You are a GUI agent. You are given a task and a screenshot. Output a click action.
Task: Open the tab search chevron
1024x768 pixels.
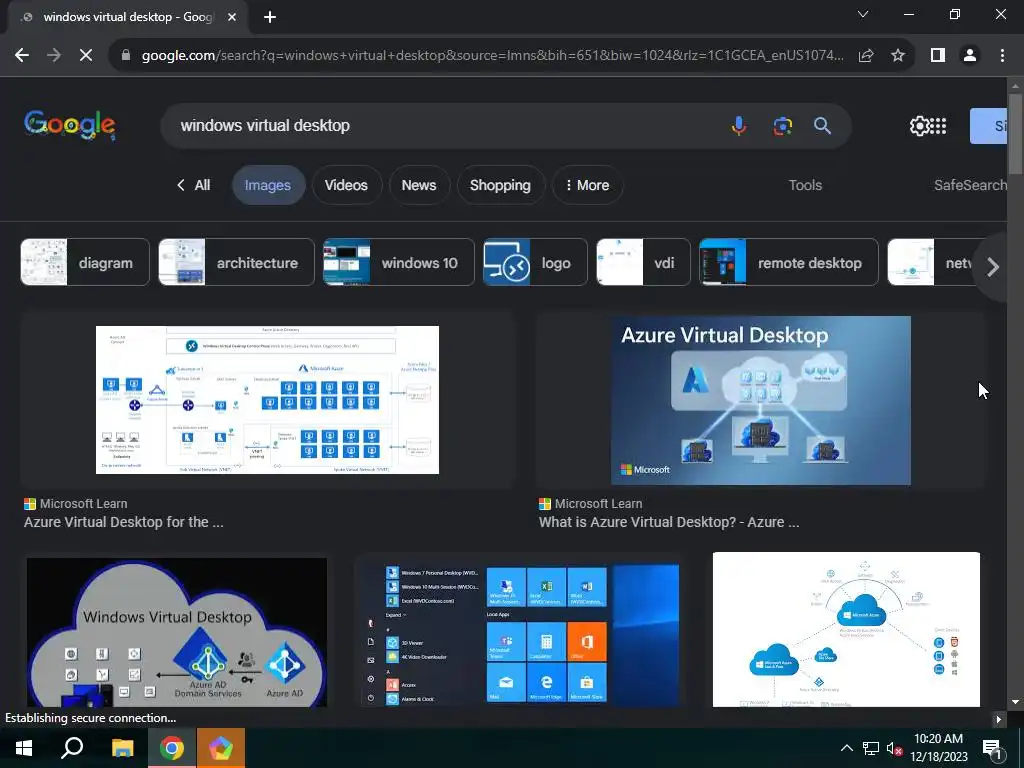863,14
